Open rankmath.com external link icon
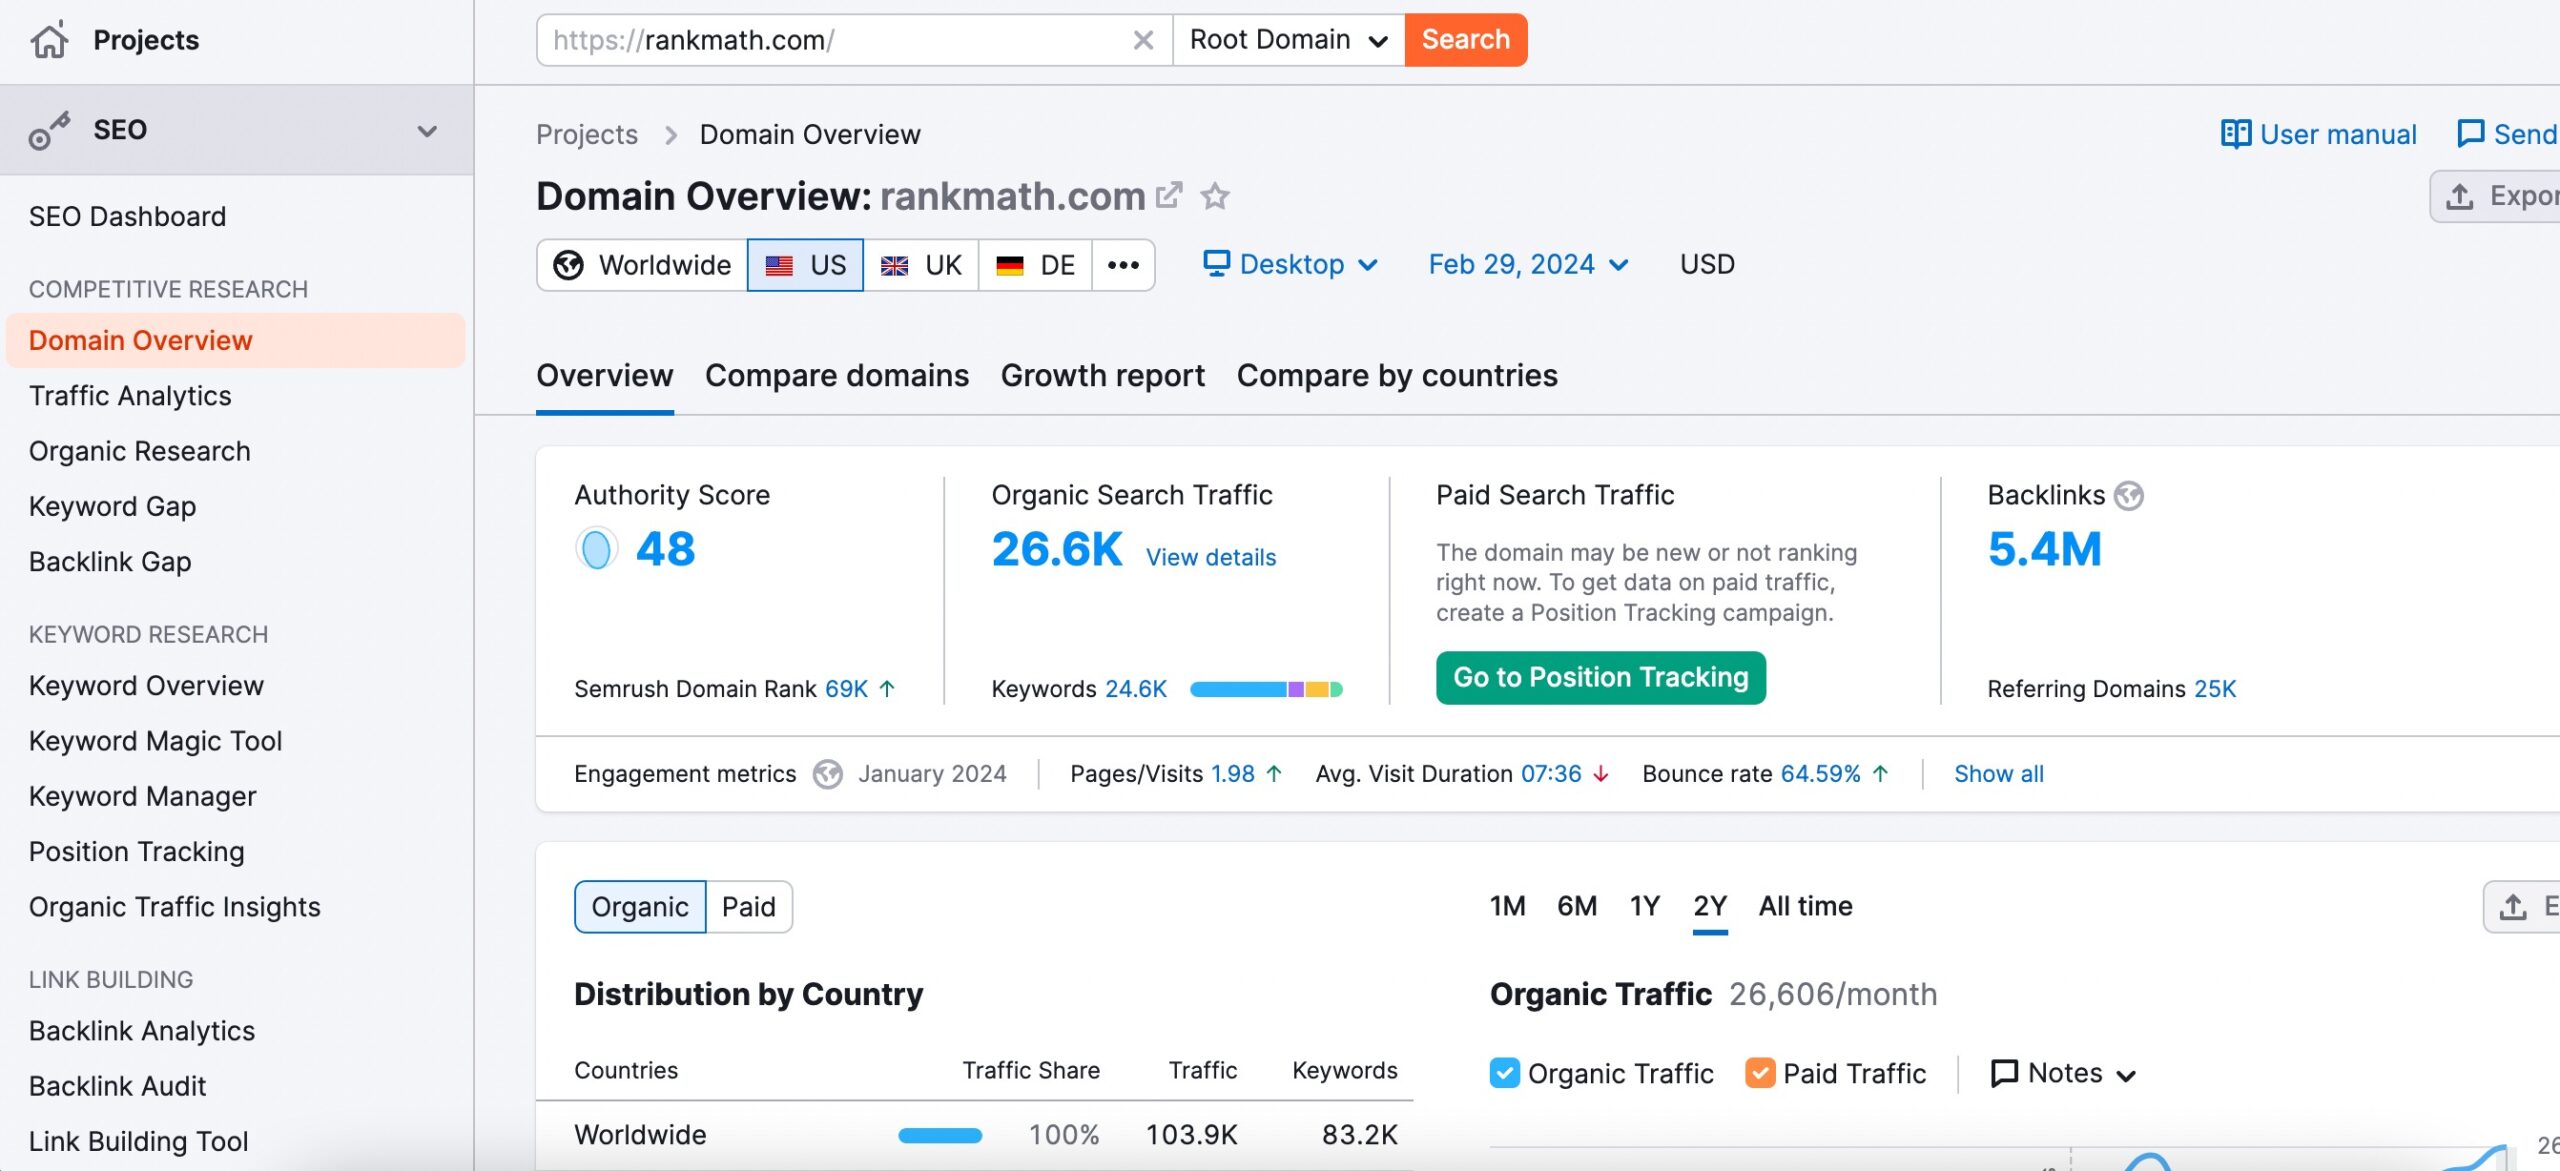 1169,195
